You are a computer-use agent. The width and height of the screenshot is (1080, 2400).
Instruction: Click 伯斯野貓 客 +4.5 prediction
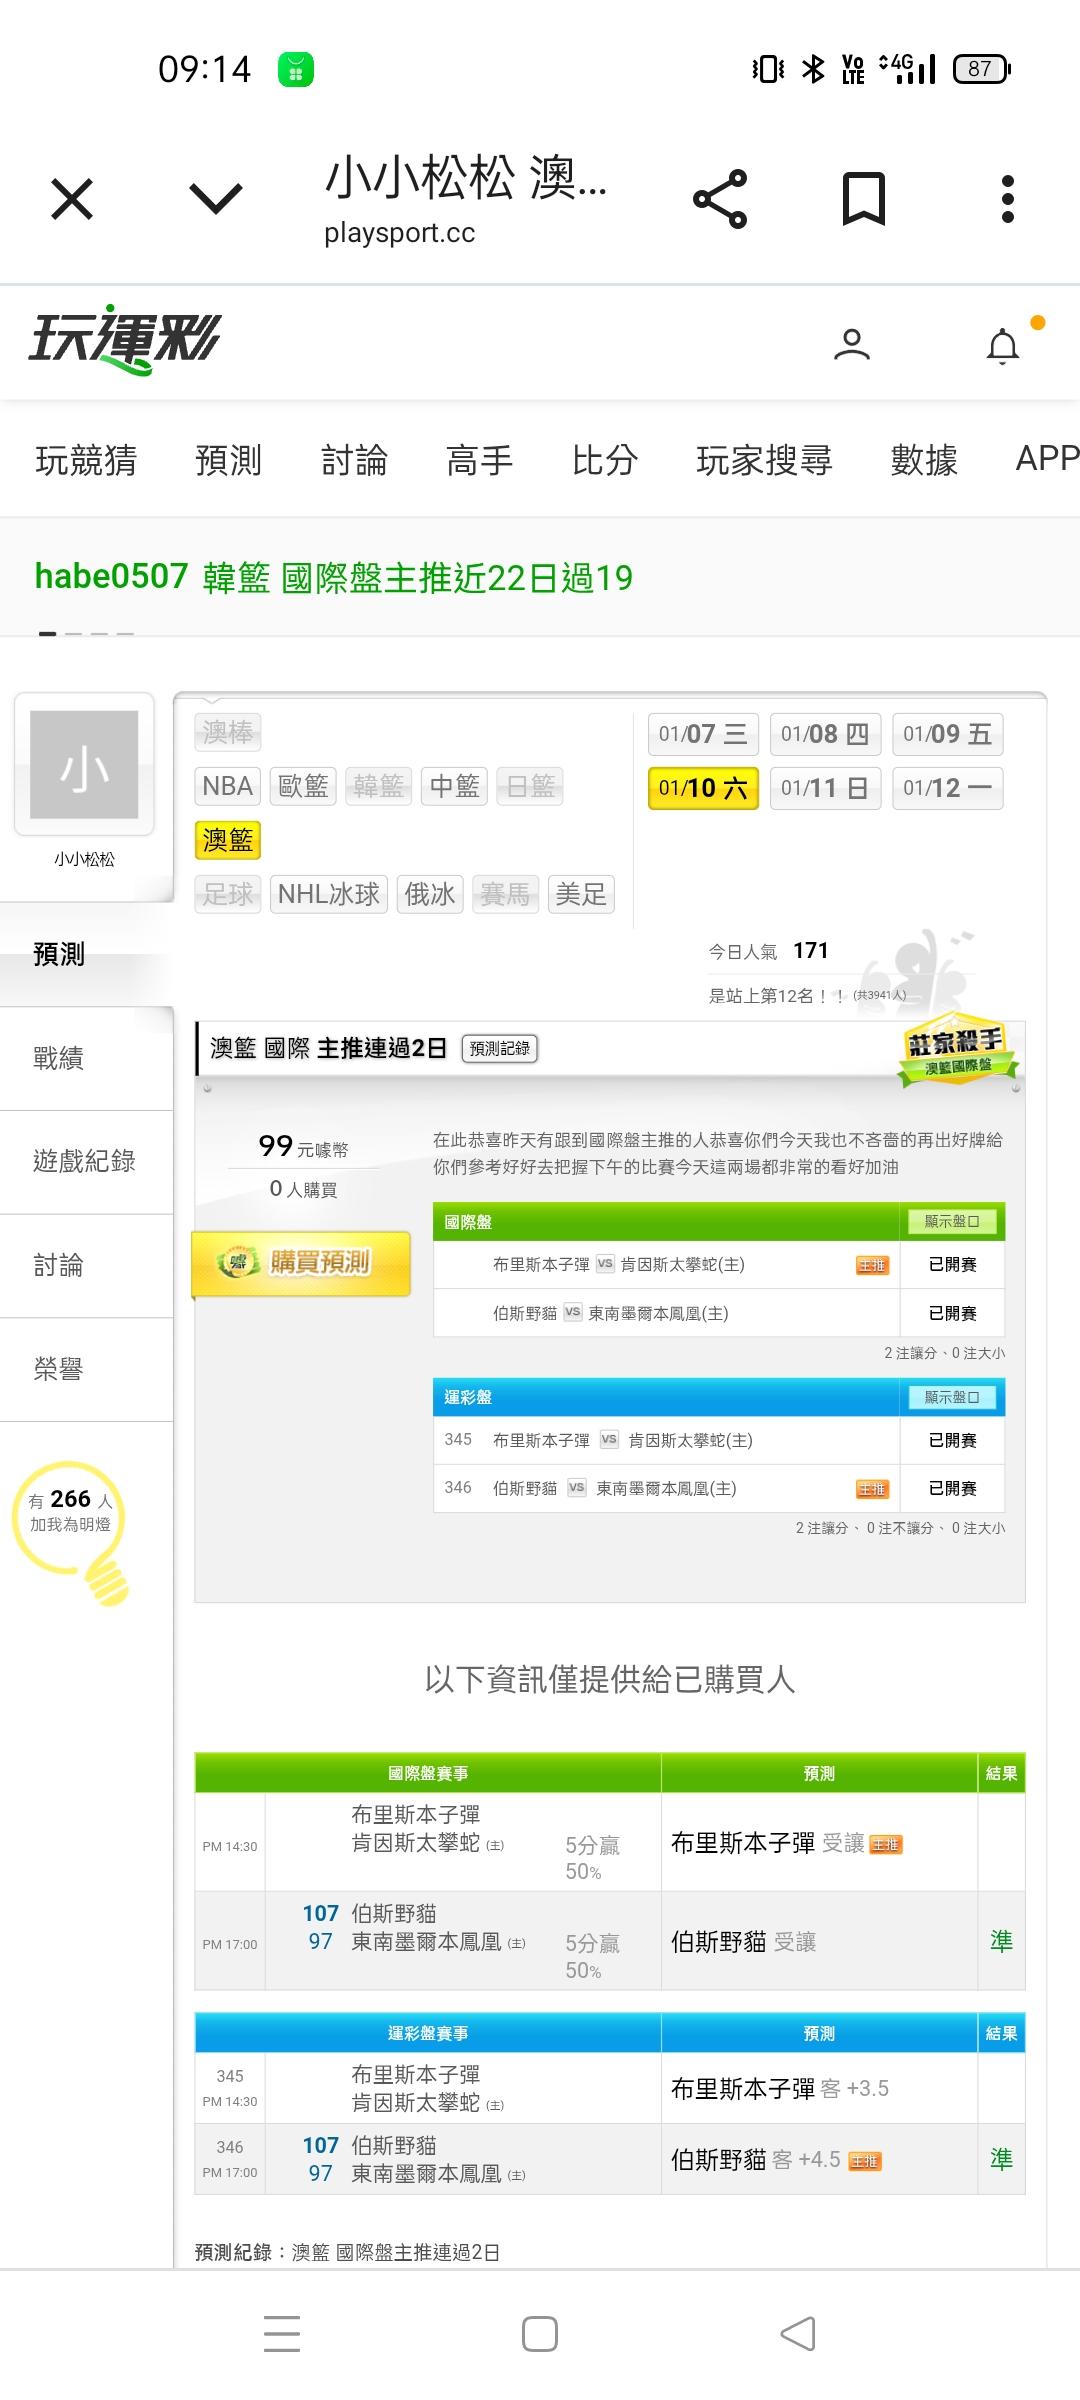coord(776,2159)
